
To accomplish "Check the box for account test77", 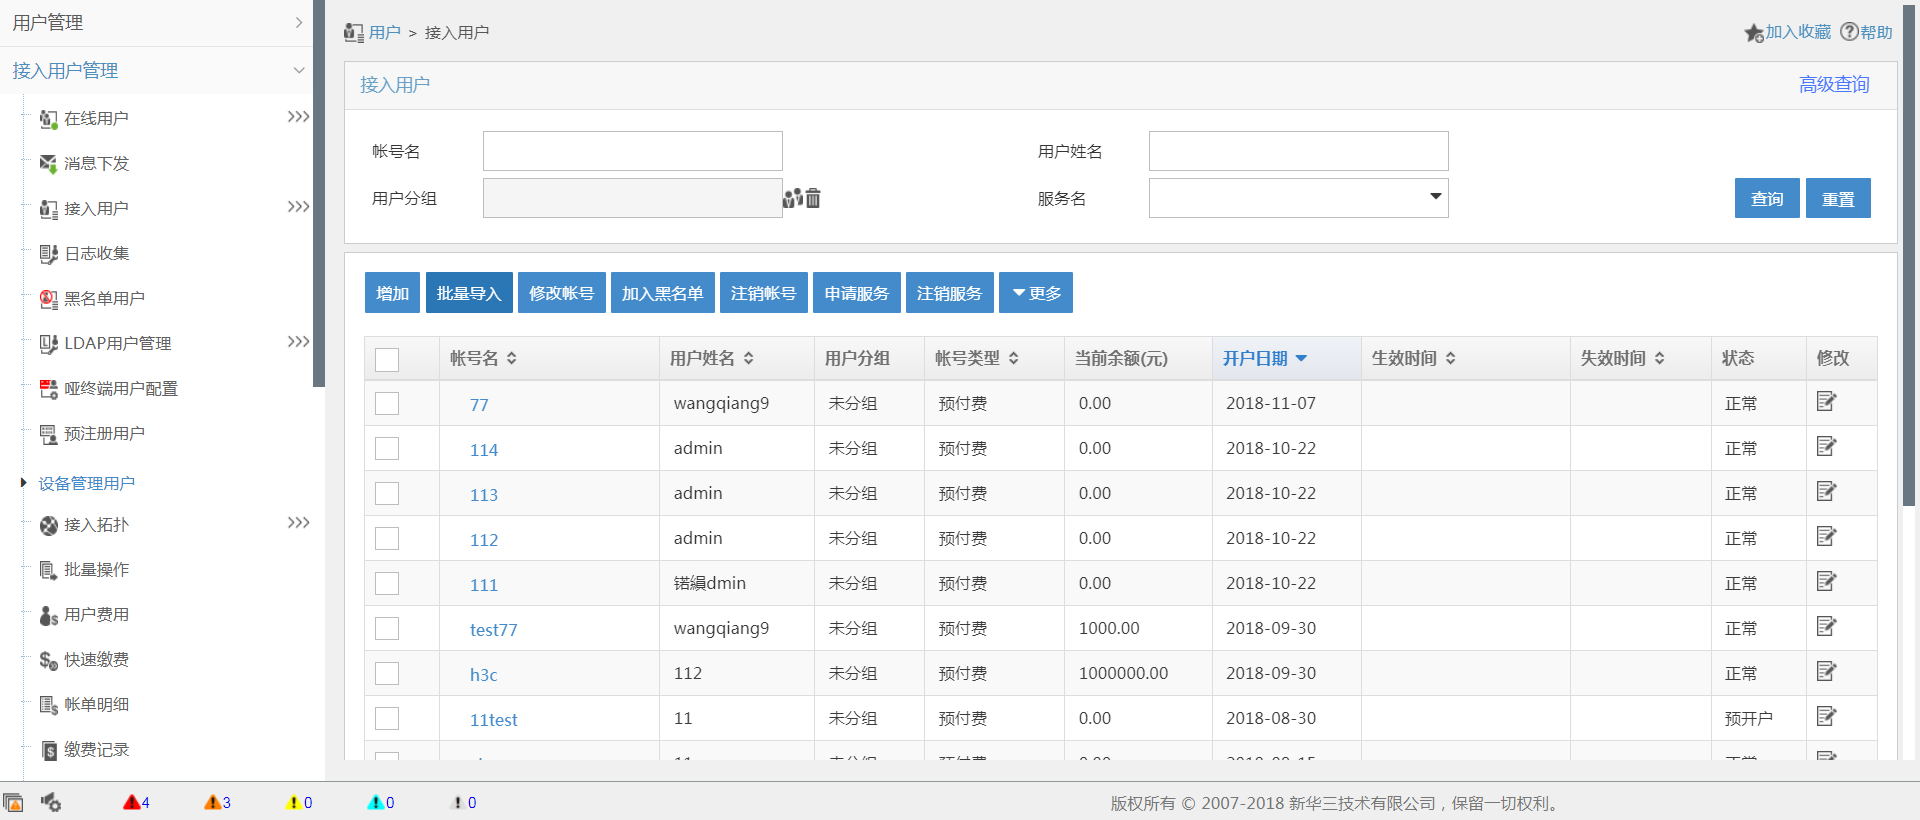I will click(x=387, y=629).
